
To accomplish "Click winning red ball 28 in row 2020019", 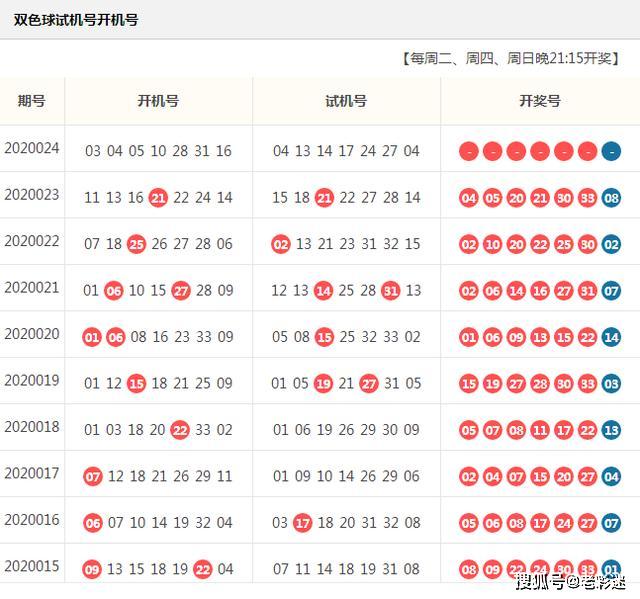I will [540, 384].
